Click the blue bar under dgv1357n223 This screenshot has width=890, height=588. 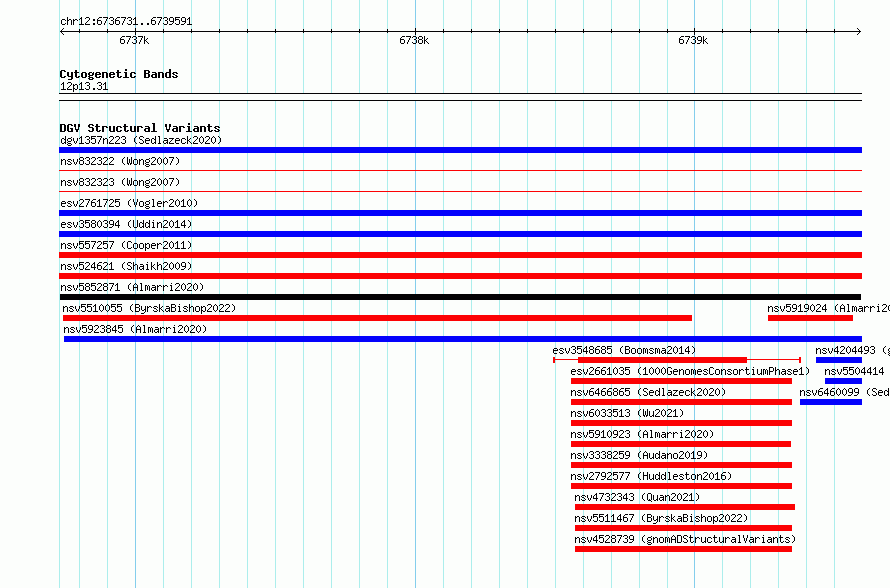460,150
